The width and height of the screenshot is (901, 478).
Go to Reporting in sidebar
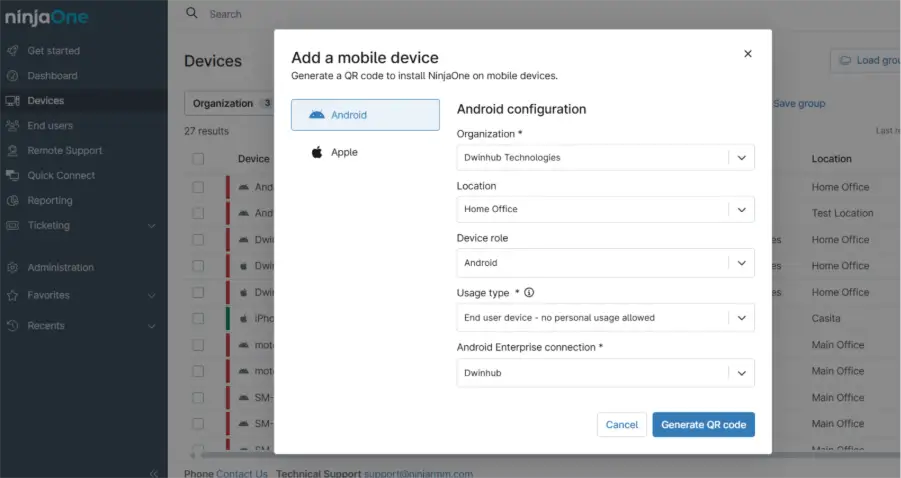pos(50,201)
